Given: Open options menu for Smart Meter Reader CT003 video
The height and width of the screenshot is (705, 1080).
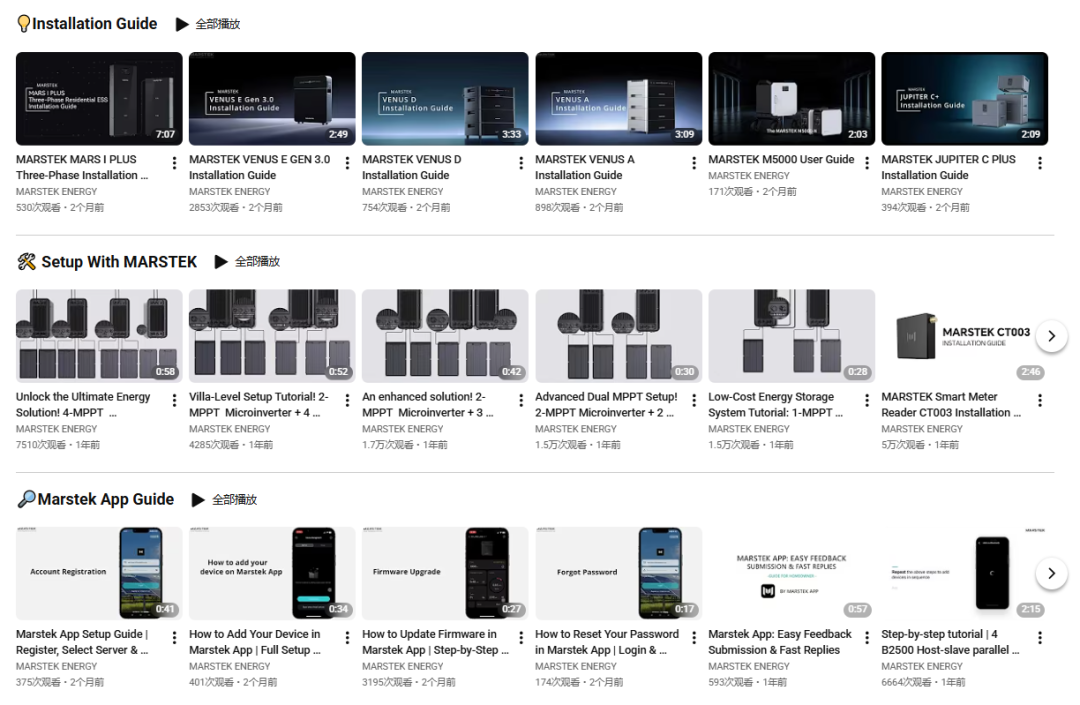Looking at the screenshot, I should click(1040, 400).
